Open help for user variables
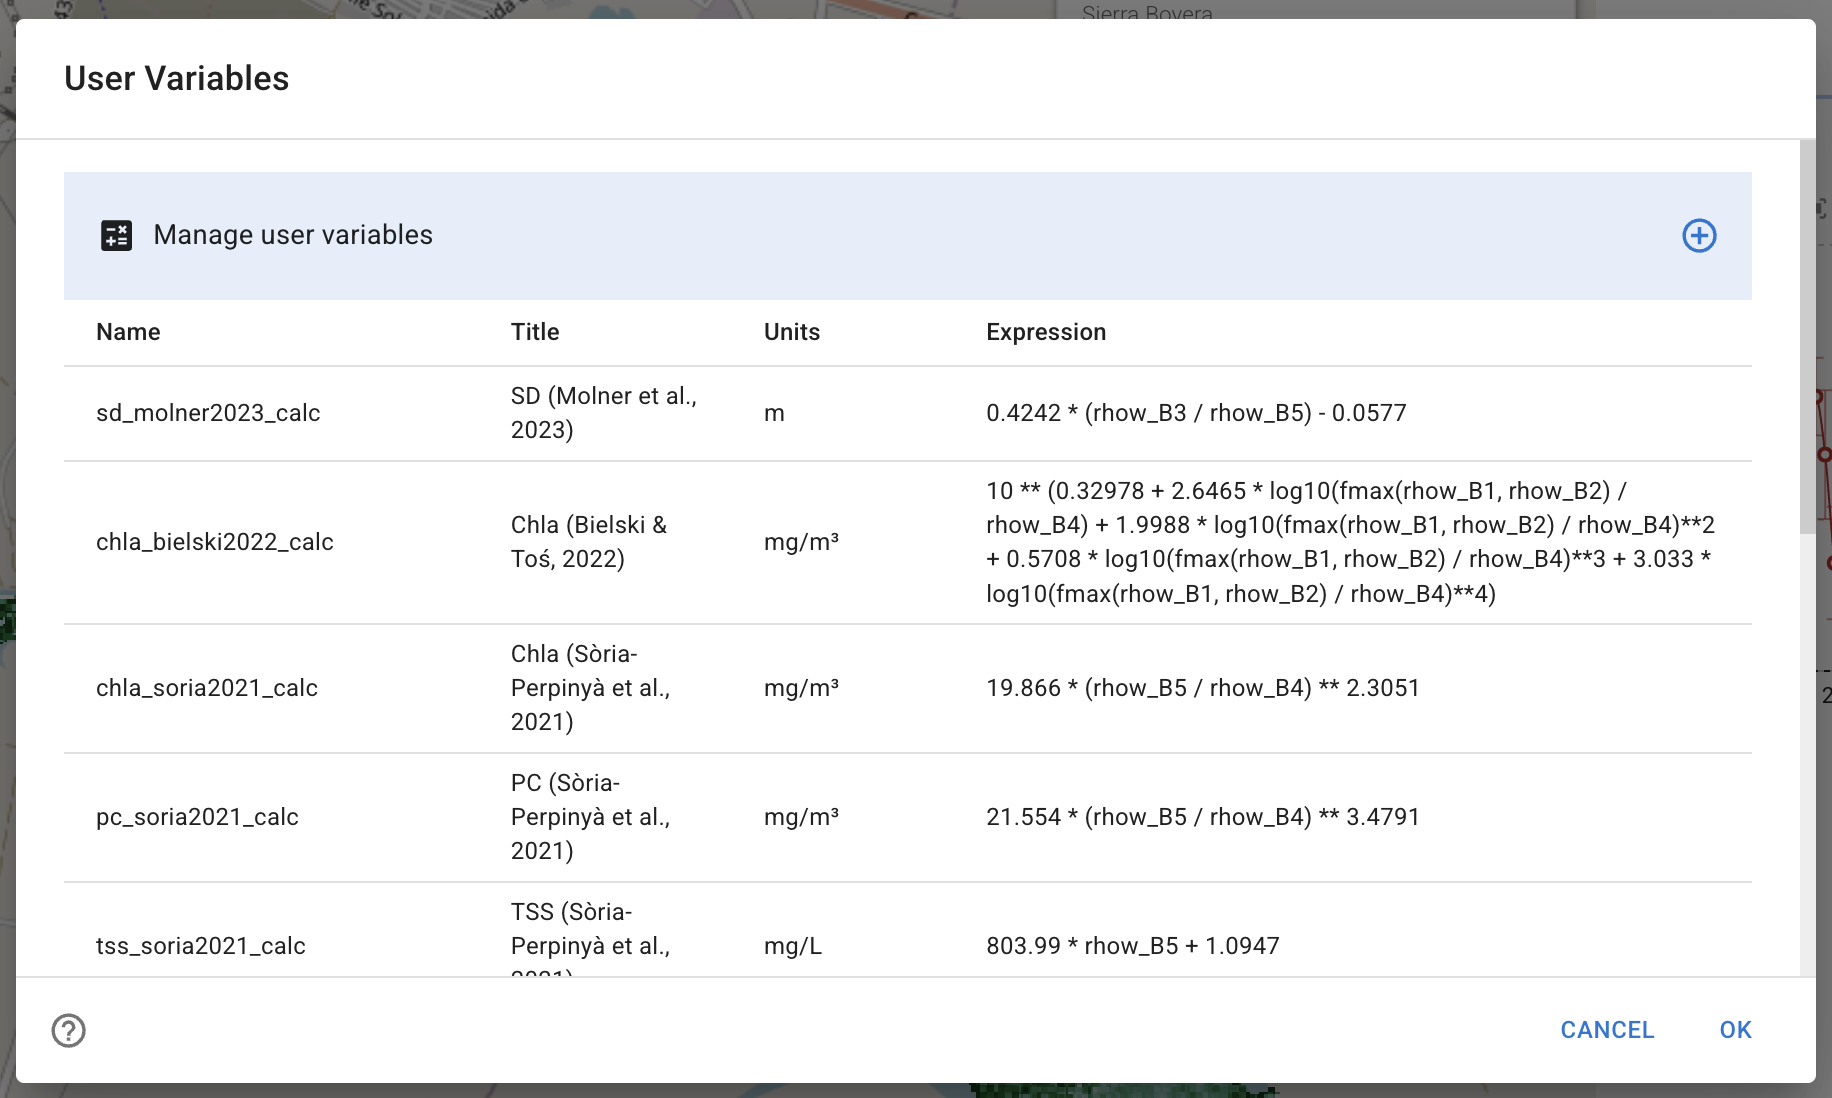Viewport: 1832px width, 1098px height. (69, 1030)
